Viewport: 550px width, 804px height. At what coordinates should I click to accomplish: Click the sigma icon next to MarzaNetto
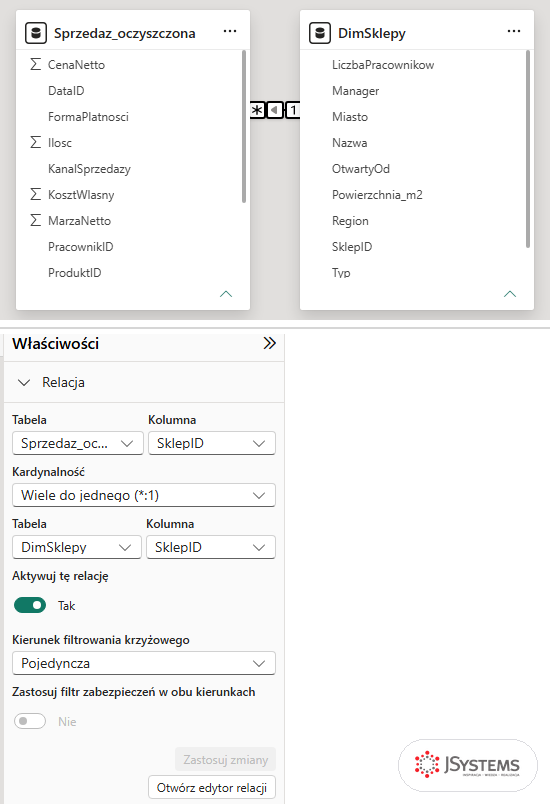click(x=35, y=220)
